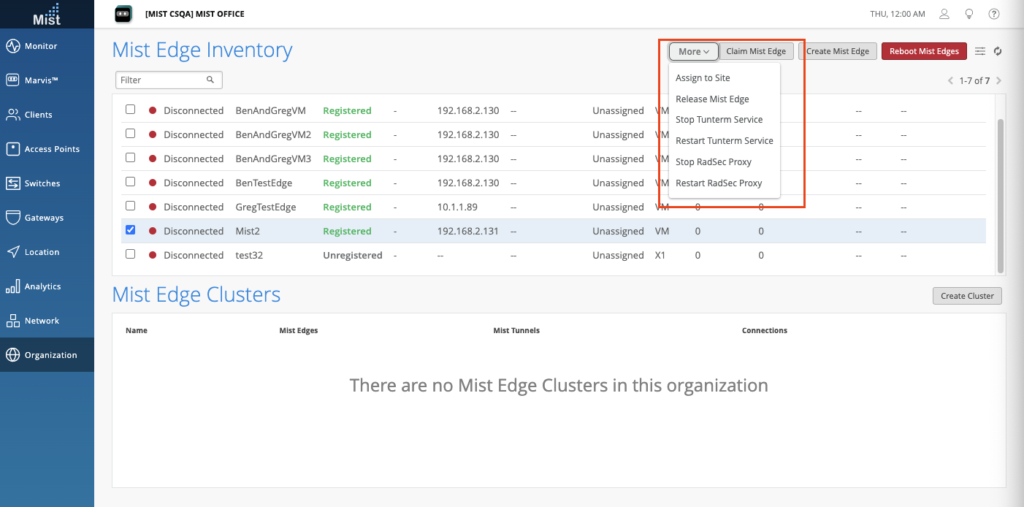This screenshot has height=507, width=1024.
Task: Open Analytics in the sidebar
Action: coord(47,286)
